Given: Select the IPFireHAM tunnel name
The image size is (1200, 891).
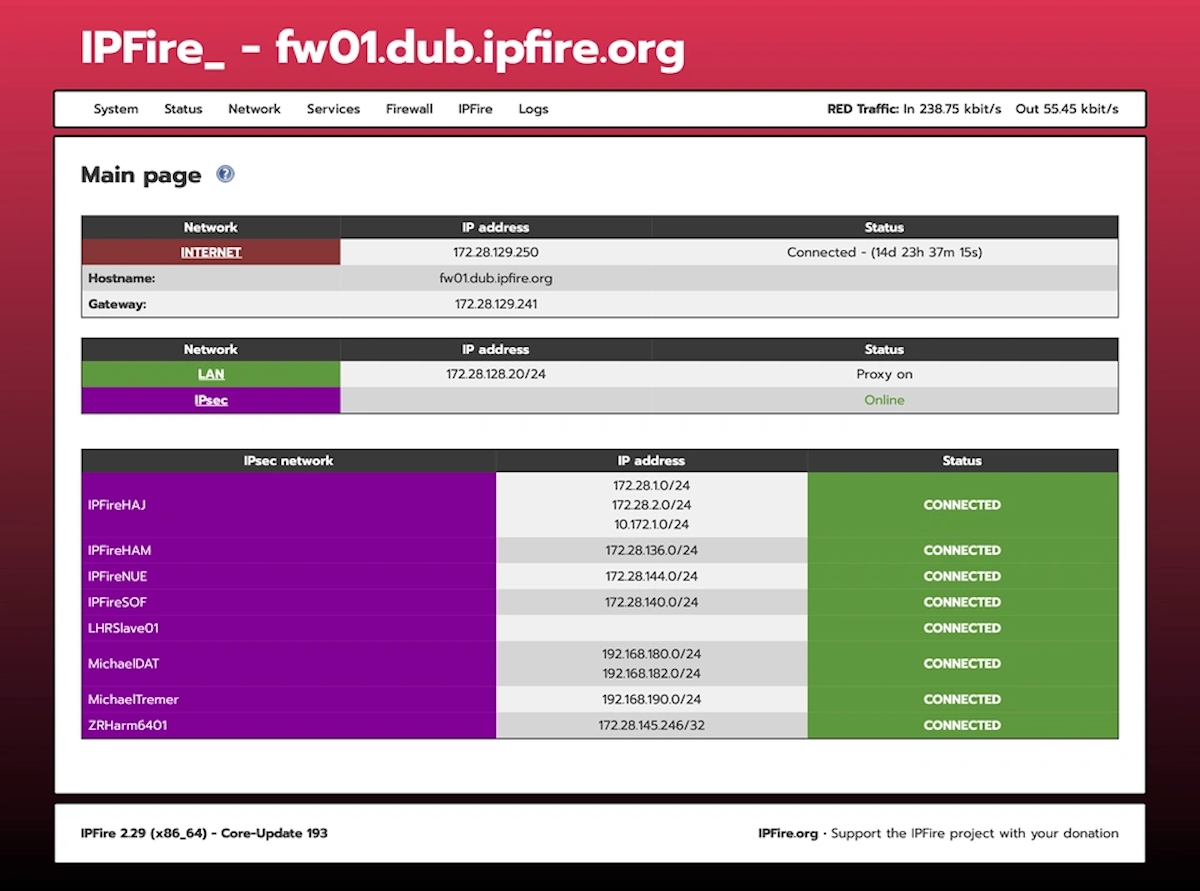Looking at the screenshot, I should (120, 550).
